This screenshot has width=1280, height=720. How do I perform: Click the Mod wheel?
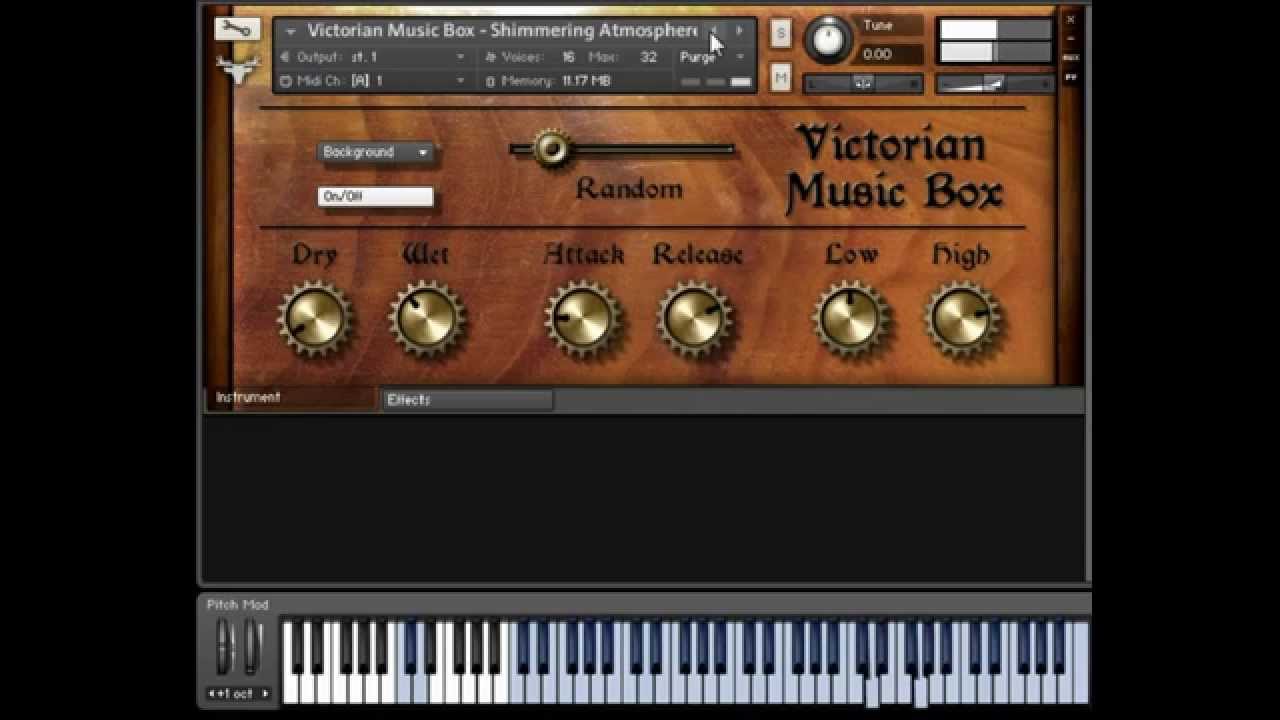[x=253, y=647]
